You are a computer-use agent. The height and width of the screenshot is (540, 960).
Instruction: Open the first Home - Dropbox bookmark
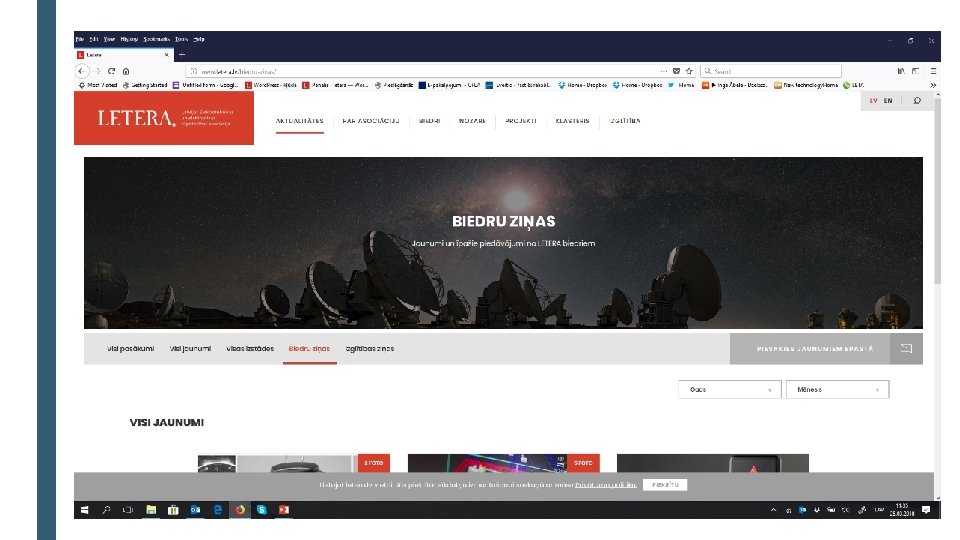pos(582,85)
